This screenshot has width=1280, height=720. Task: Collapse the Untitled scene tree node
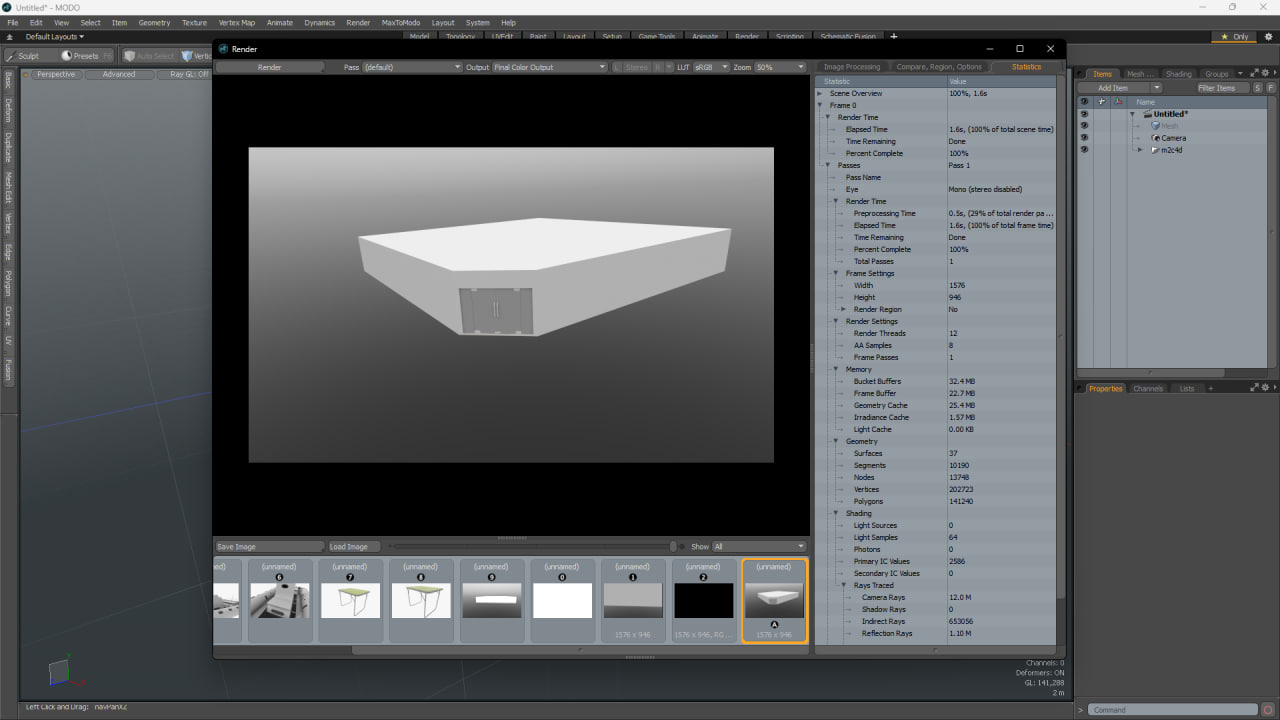[x=1133, y=114]
